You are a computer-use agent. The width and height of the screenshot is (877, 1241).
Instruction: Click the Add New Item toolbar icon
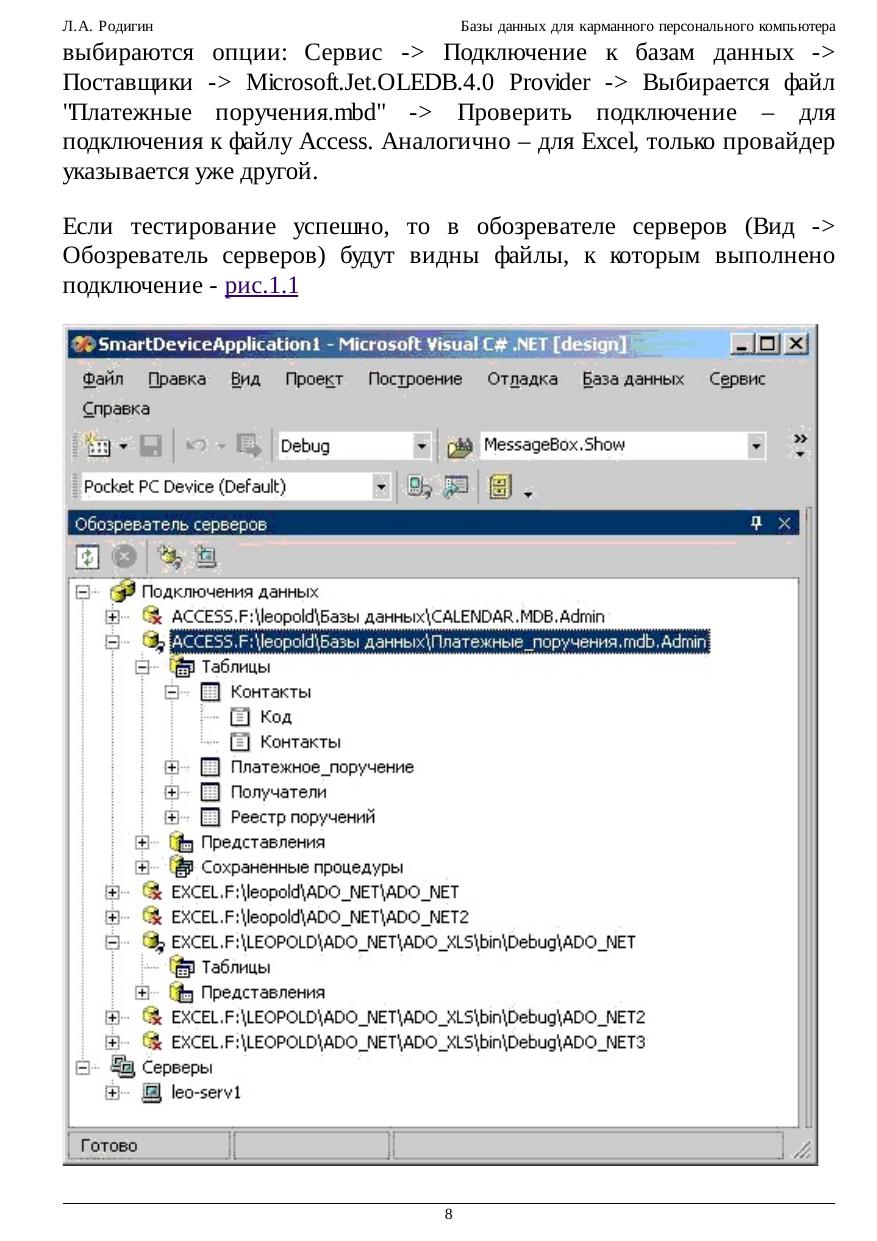pos(97,446)
